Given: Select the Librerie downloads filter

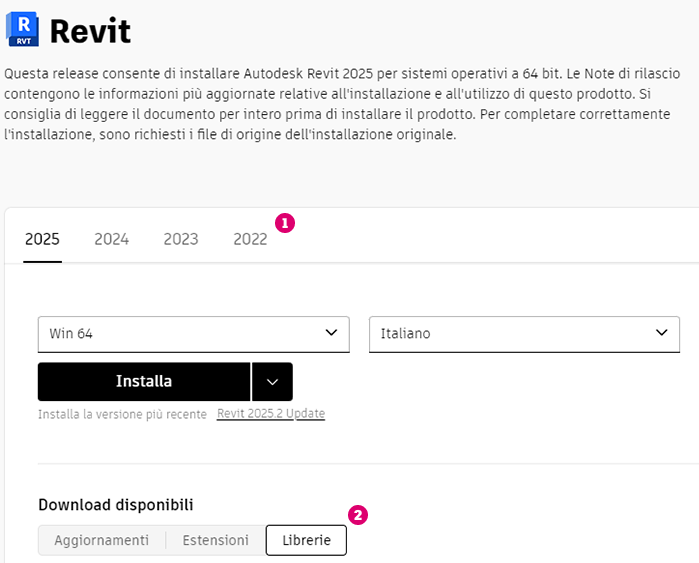Looking at the screenshot, I should (x=306, y=541).
